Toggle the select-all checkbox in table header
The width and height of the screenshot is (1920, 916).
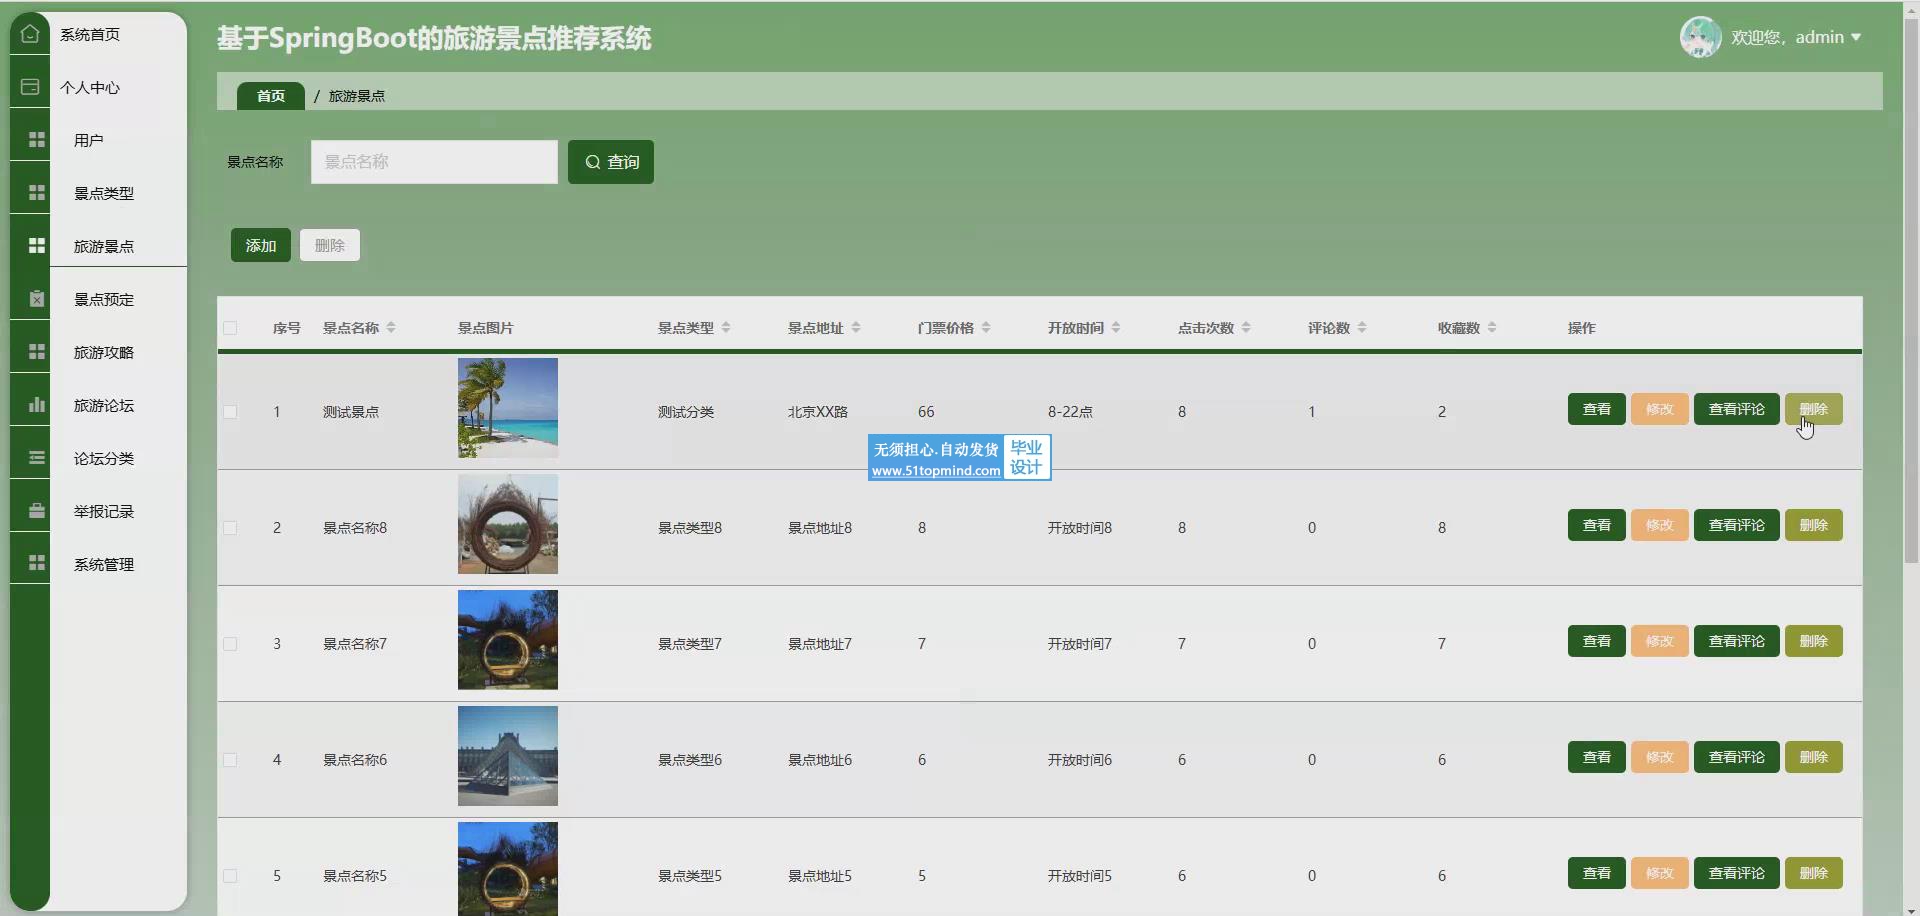pos(230,328)
